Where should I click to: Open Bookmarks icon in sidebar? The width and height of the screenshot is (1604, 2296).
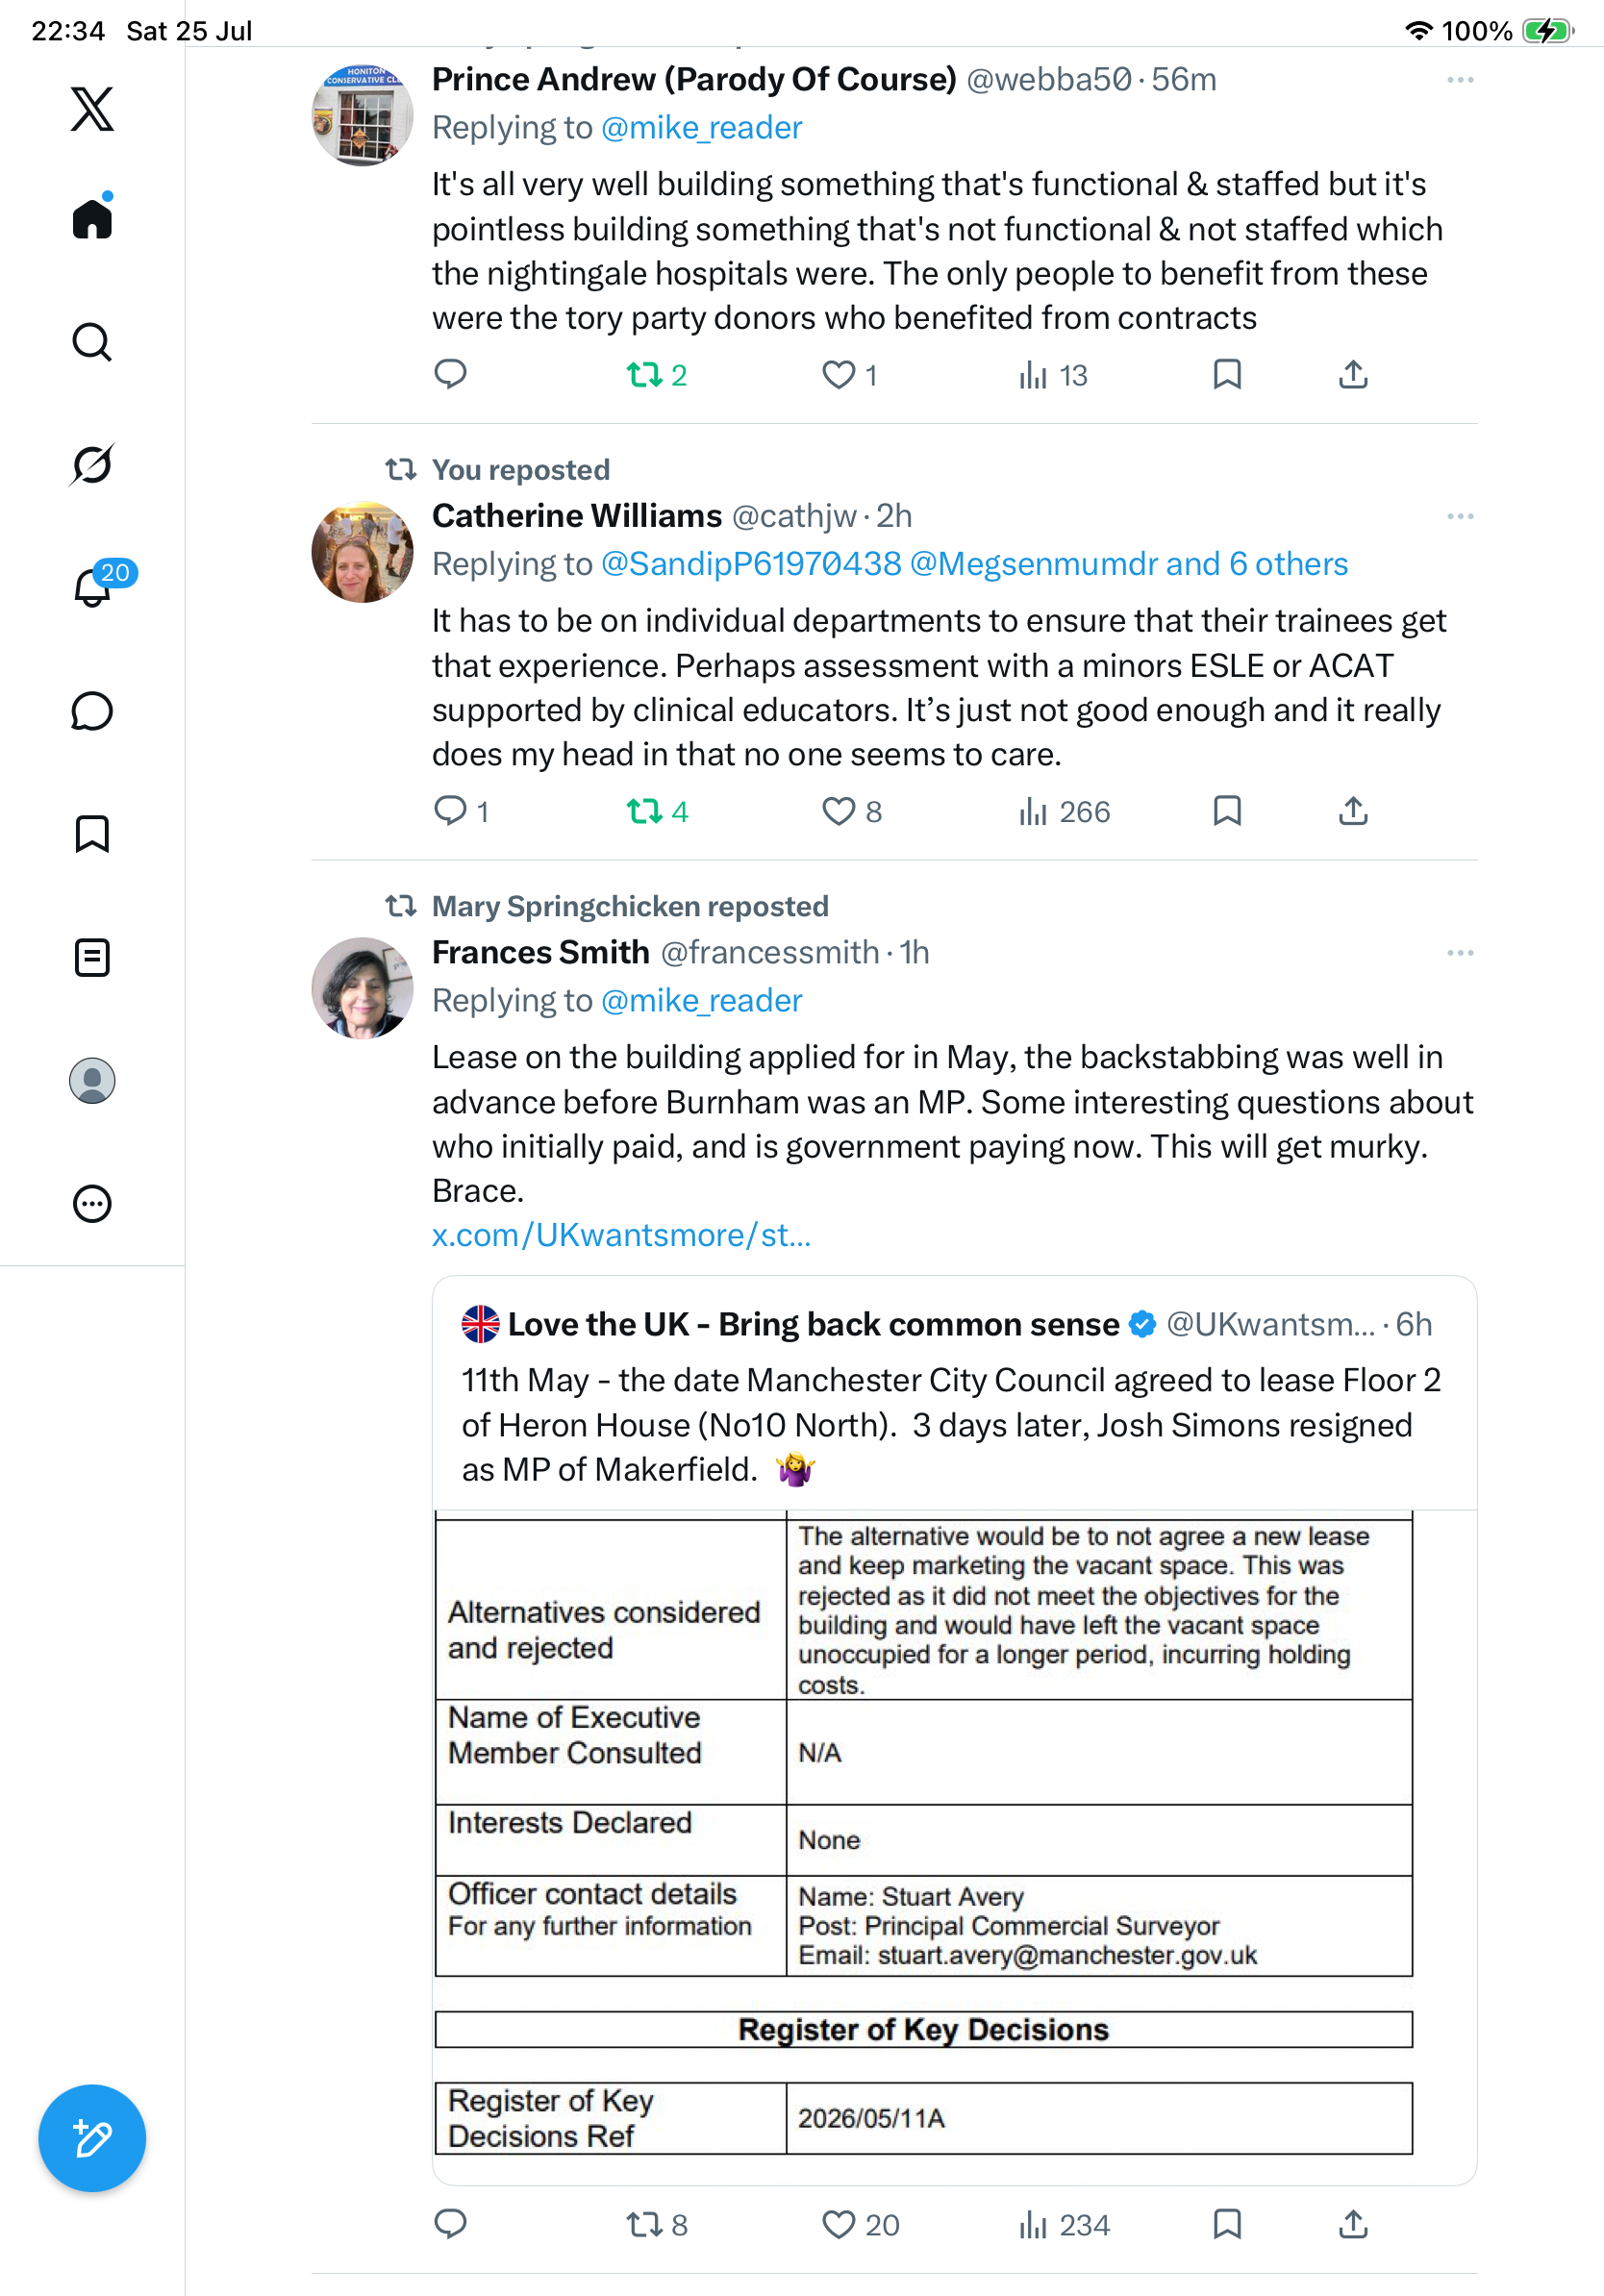[92, 834]
